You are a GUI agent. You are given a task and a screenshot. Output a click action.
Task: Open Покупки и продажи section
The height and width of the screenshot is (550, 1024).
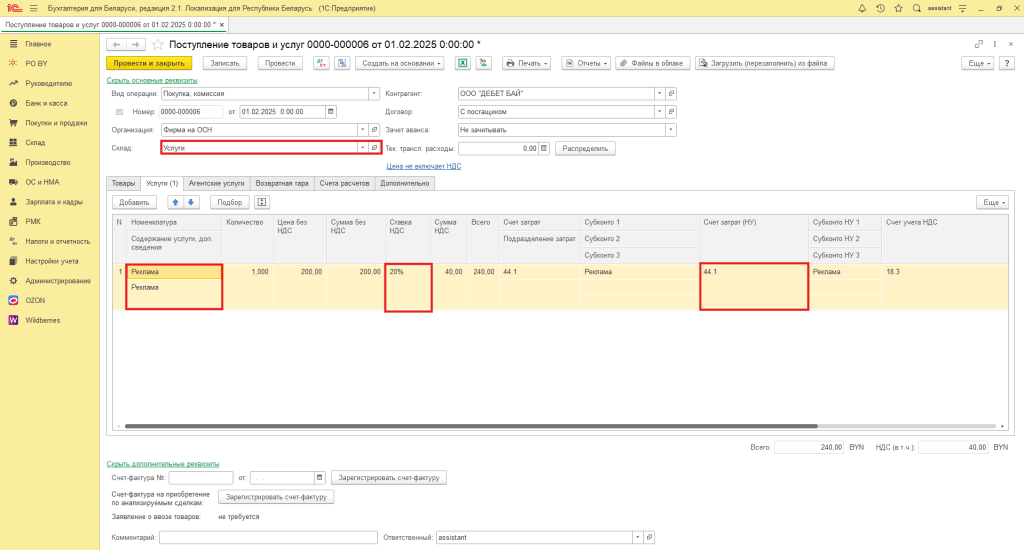tap(56, 123)
